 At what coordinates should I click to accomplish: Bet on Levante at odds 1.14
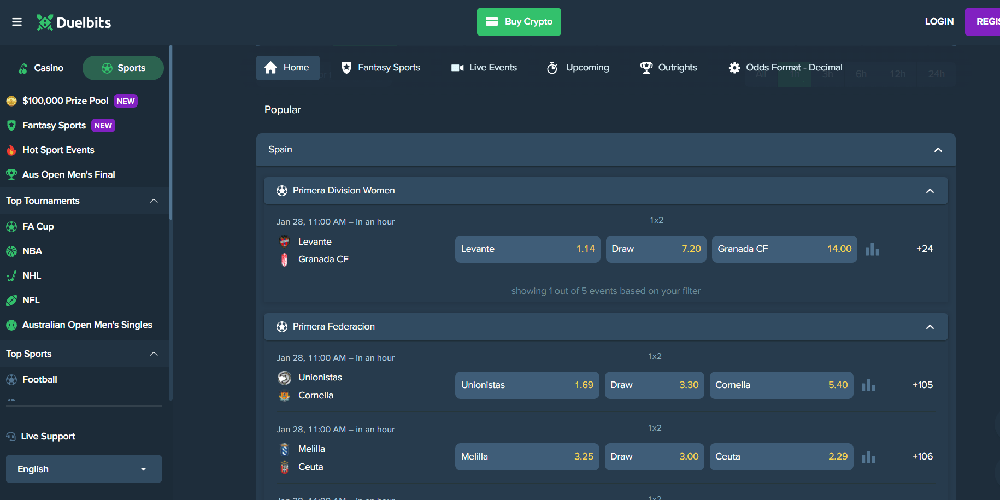527,249
